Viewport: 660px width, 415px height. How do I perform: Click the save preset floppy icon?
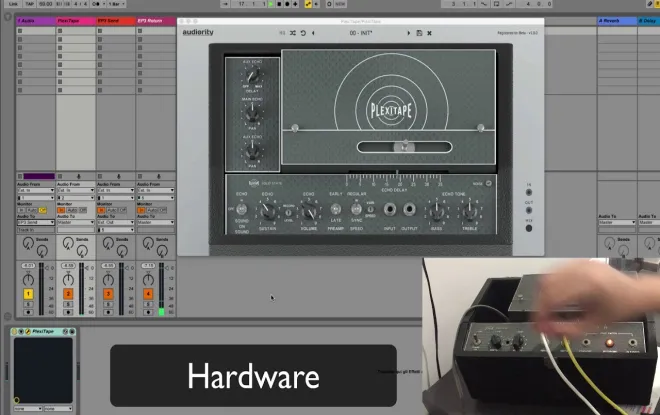coord(419,33)
